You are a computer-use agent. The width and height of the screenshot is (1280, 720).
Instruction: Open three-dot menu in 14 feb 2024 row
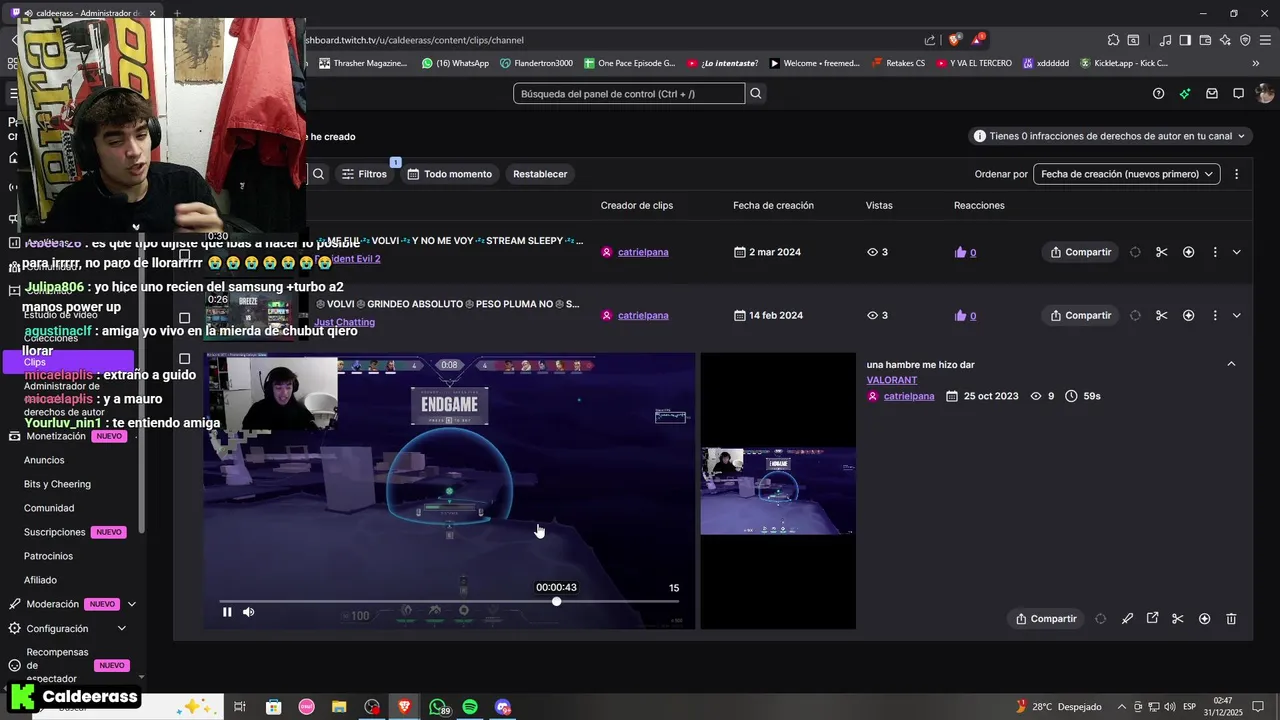click(x=1215, y=315)
